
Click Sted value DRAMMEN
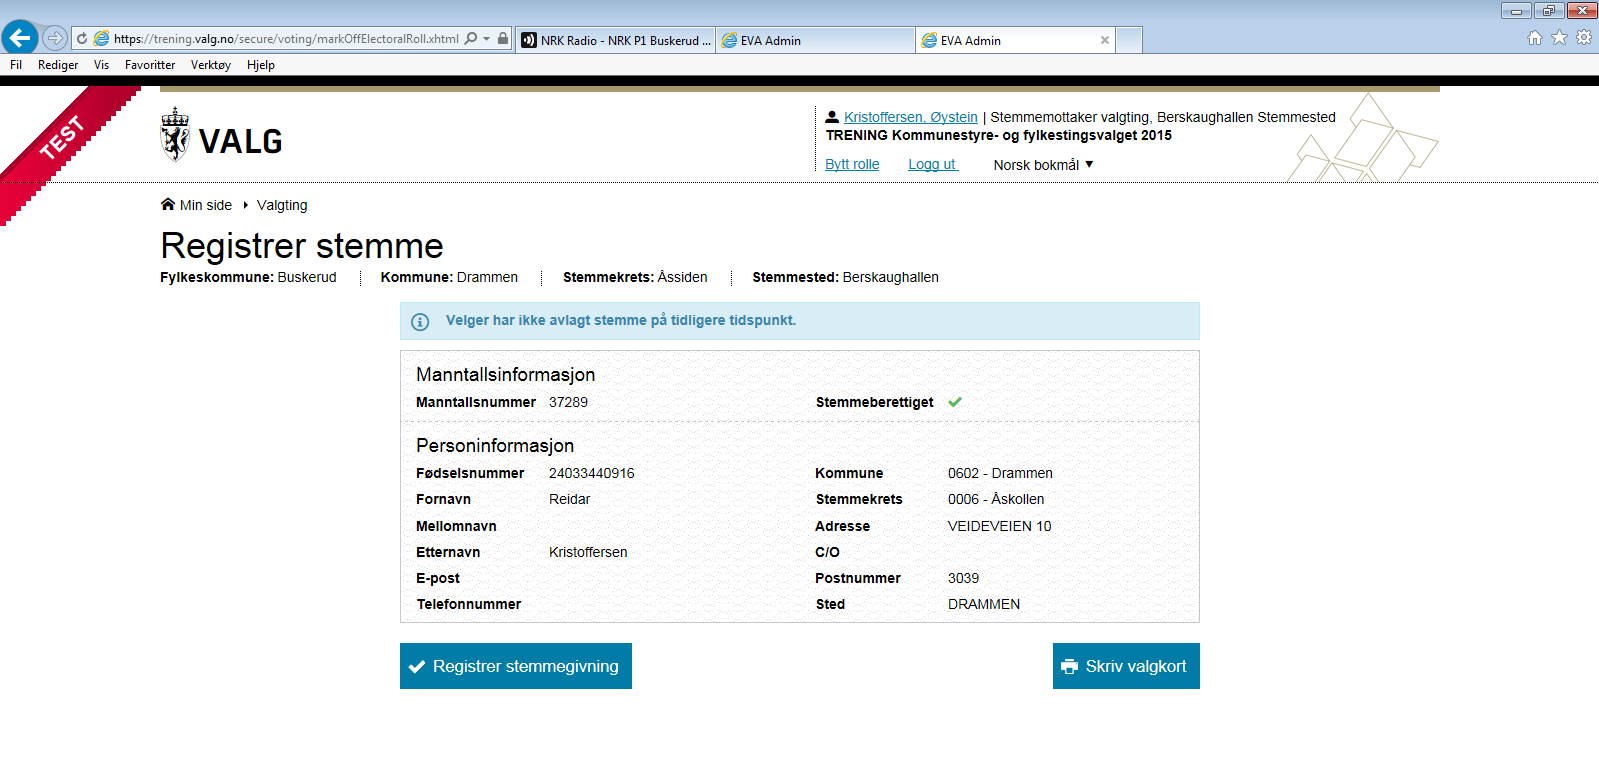point(984,604)
